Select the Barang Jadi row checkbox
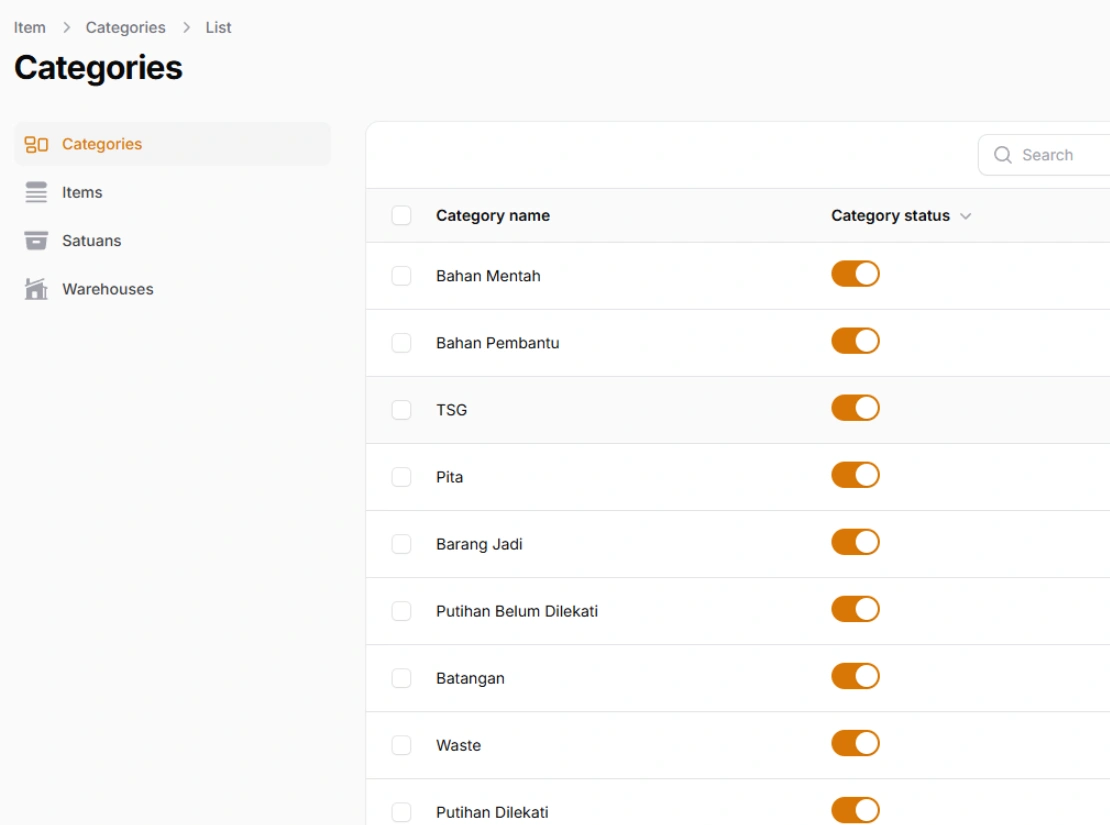Viewport: 1110px width, 825px height. click(x=401, y=544)
